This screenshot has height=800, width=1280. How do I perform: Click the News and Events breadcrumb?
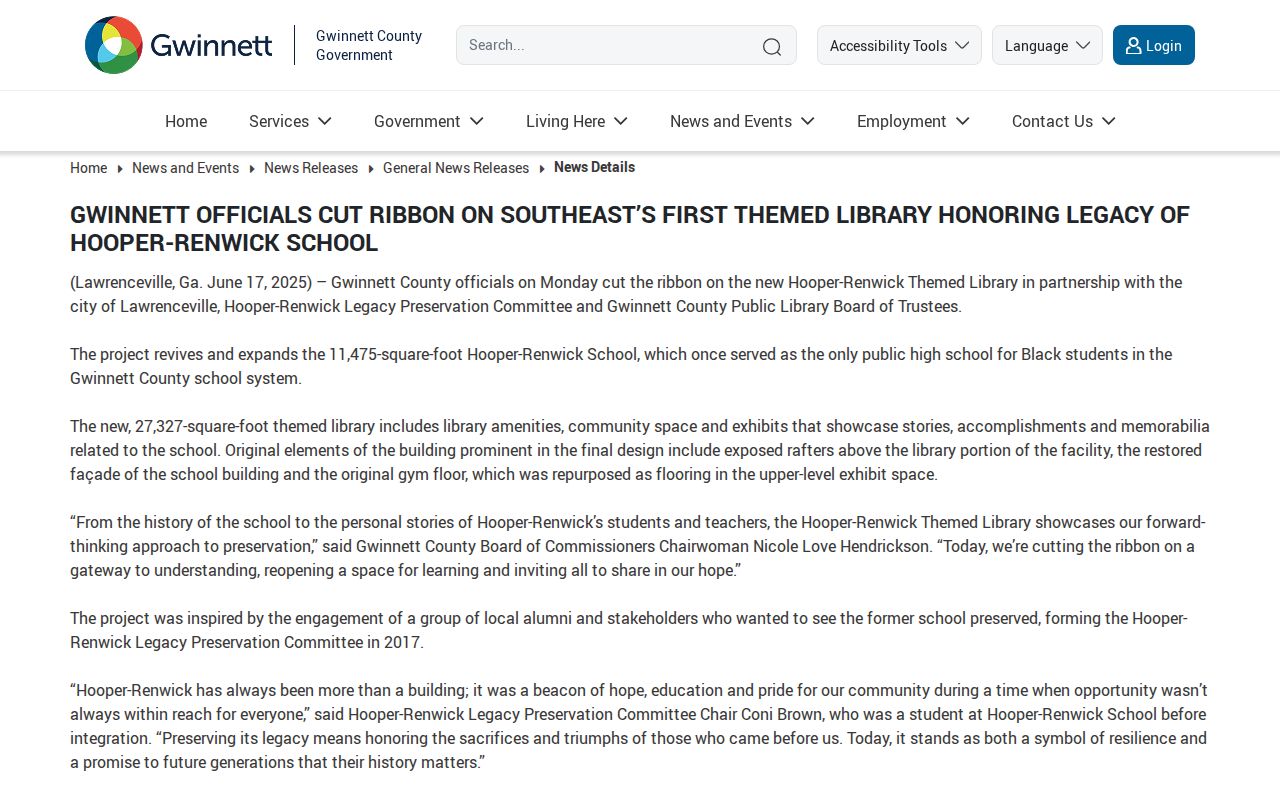[x=185, y=168]
